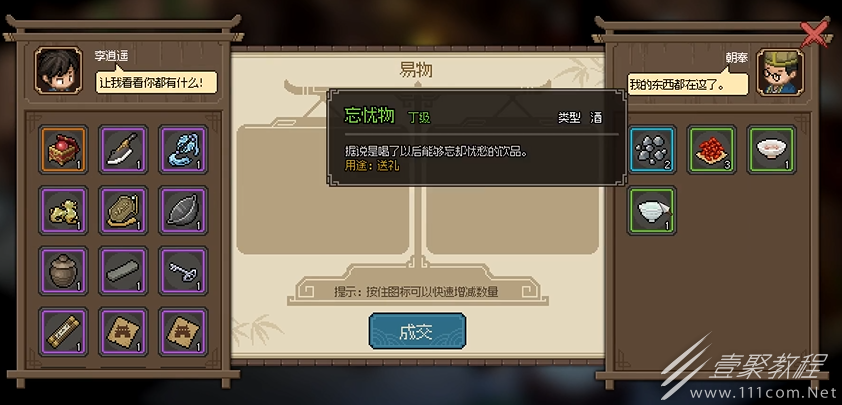Choose the silver key item
Screen dimensions: 842x405
click(x=183, y=271)
